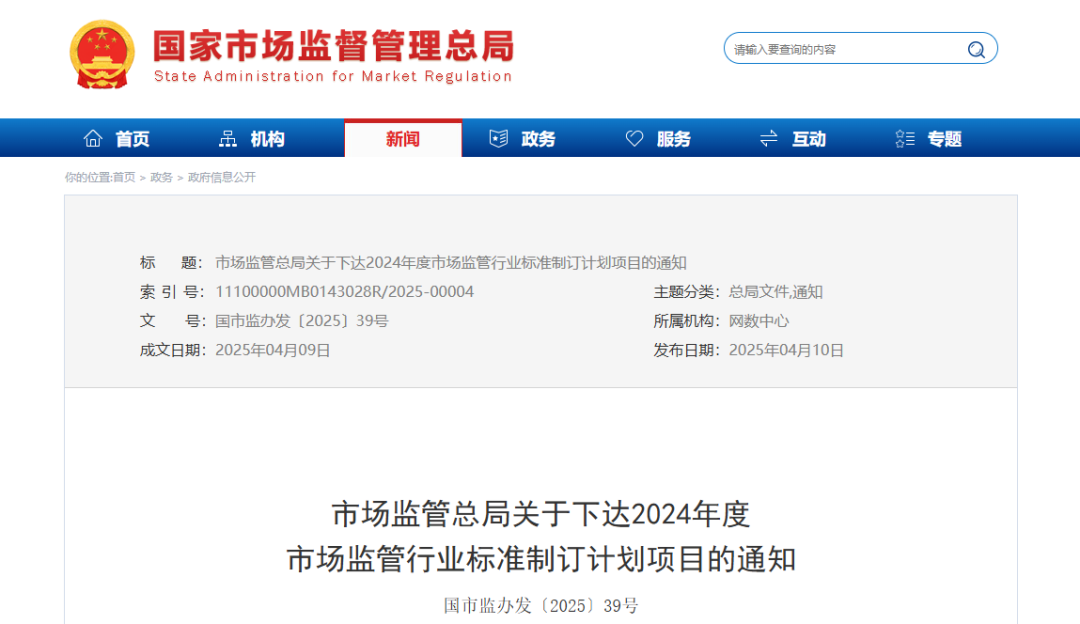This screenshot has height=624, width=1080.
Task: Click the 你的位置 breadcrumb label
Action: (x=89, y=178)
